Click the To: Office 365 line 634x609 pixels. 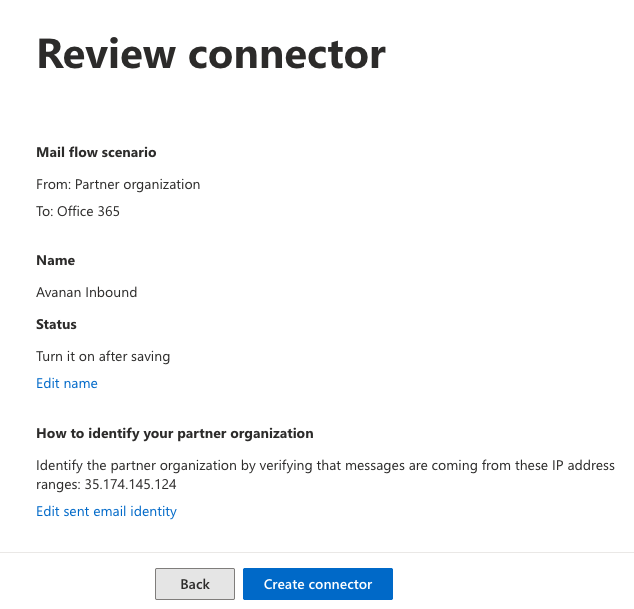(78, 211)
